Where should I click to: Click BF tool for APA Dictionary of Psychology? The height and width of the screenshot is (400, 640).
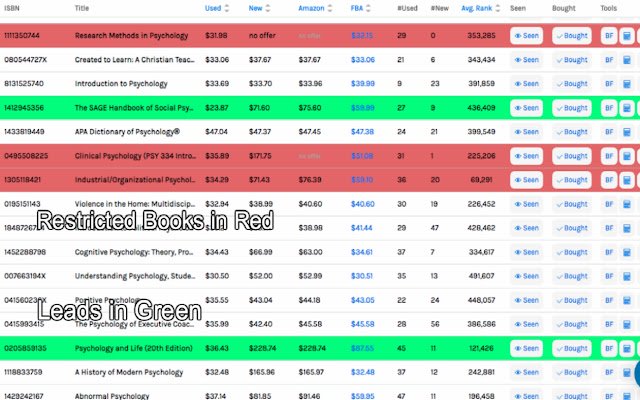(609, 132)
